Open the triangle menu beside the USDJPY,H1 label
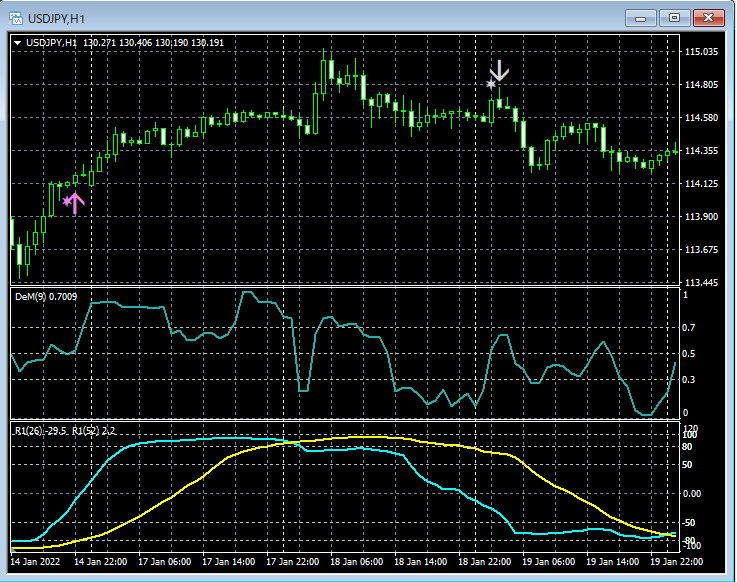This screenshot has width=737, height=582. coord(19,43)
